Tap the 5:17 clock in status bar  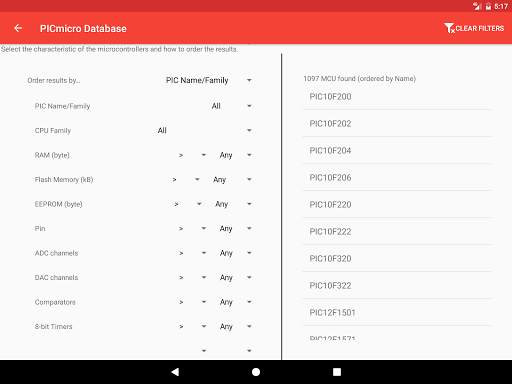(501, 6)
